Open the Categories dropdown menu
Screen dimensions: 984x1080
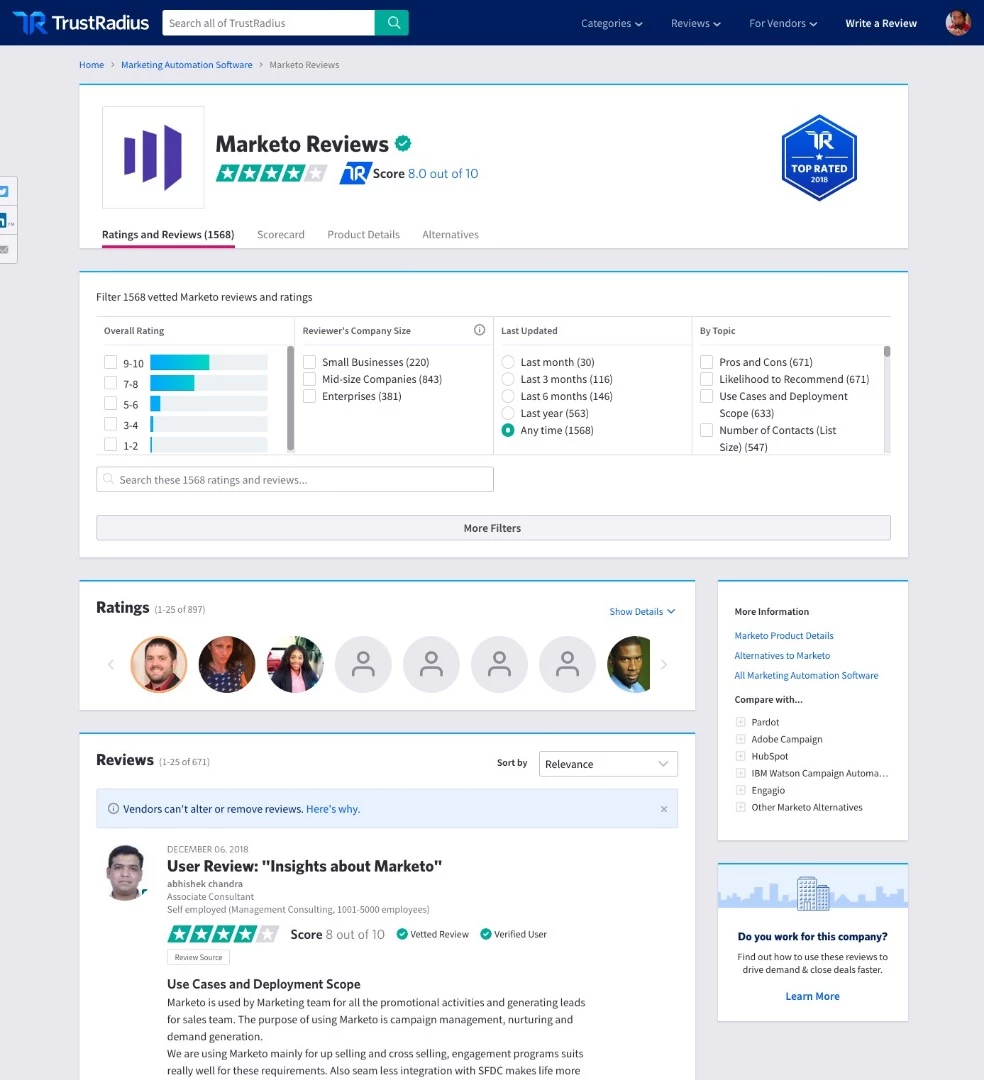pos(611,23)
